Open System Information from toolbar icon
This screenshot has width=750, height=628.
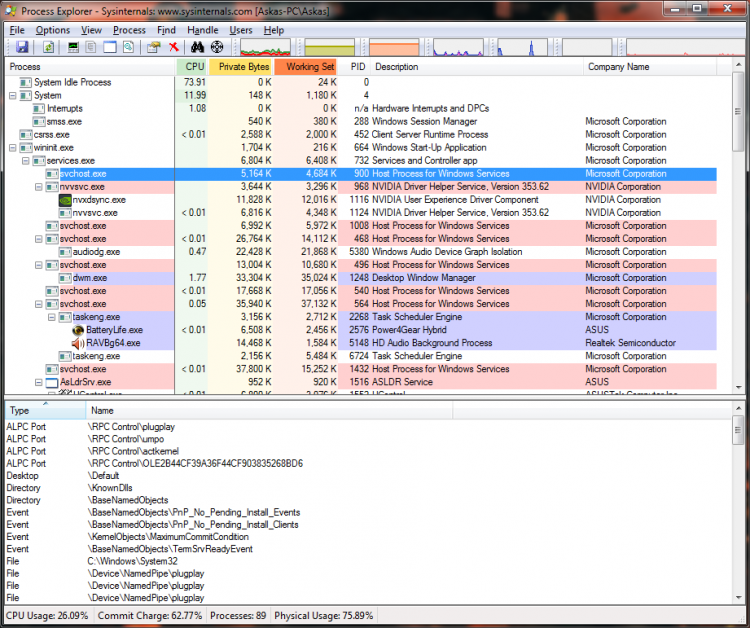click(73, 47)
